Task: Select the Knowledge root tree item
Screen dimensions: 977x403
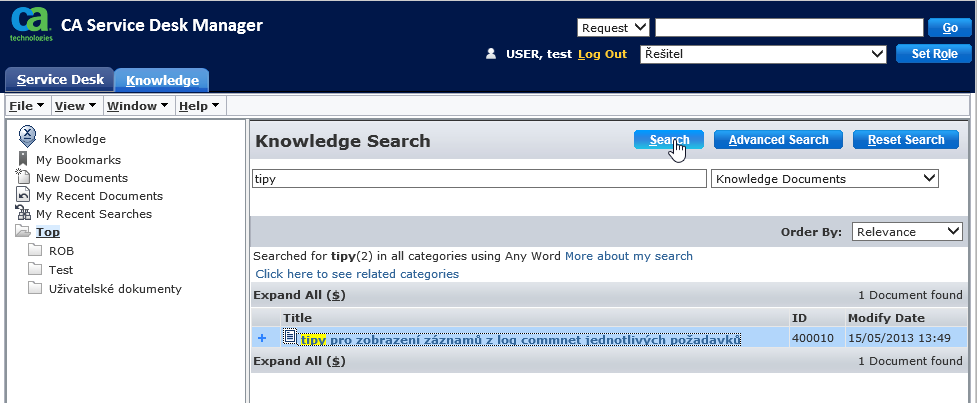Action: coord(75,139)
